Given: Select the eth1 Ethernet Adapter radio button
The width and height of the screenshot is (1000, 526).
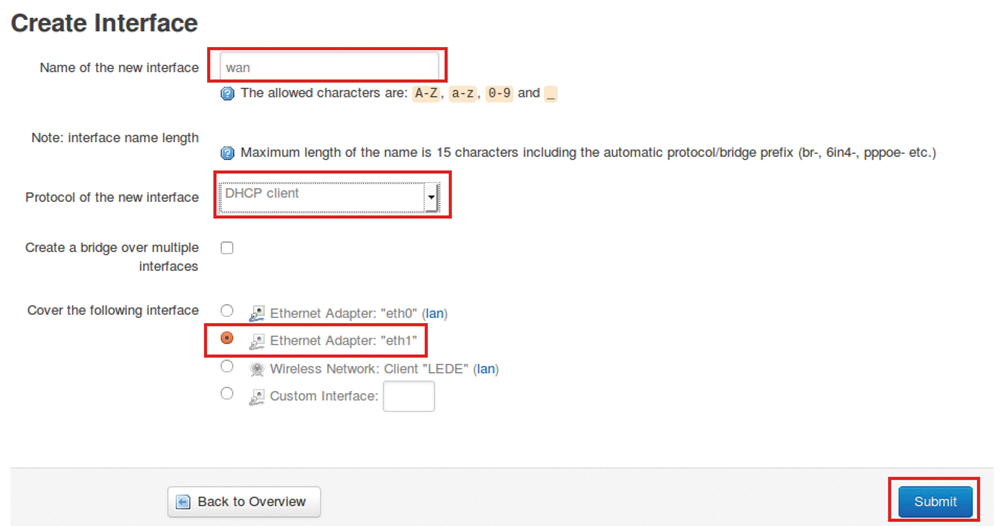Looking at the screenshot, I should tap(226, 338).
